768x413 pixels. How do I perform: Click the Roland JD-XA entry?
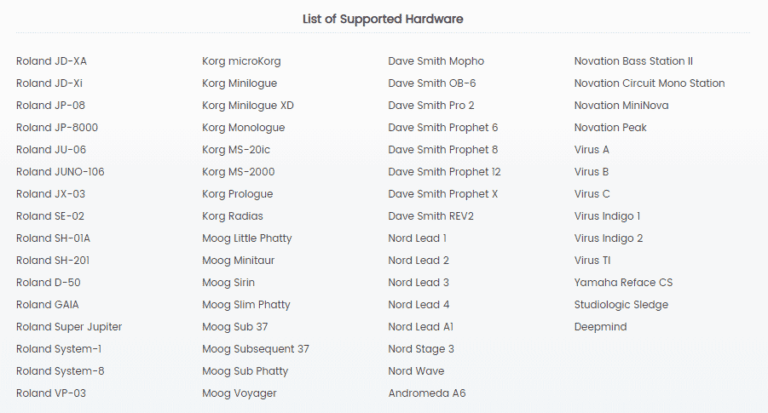(51, 61)
